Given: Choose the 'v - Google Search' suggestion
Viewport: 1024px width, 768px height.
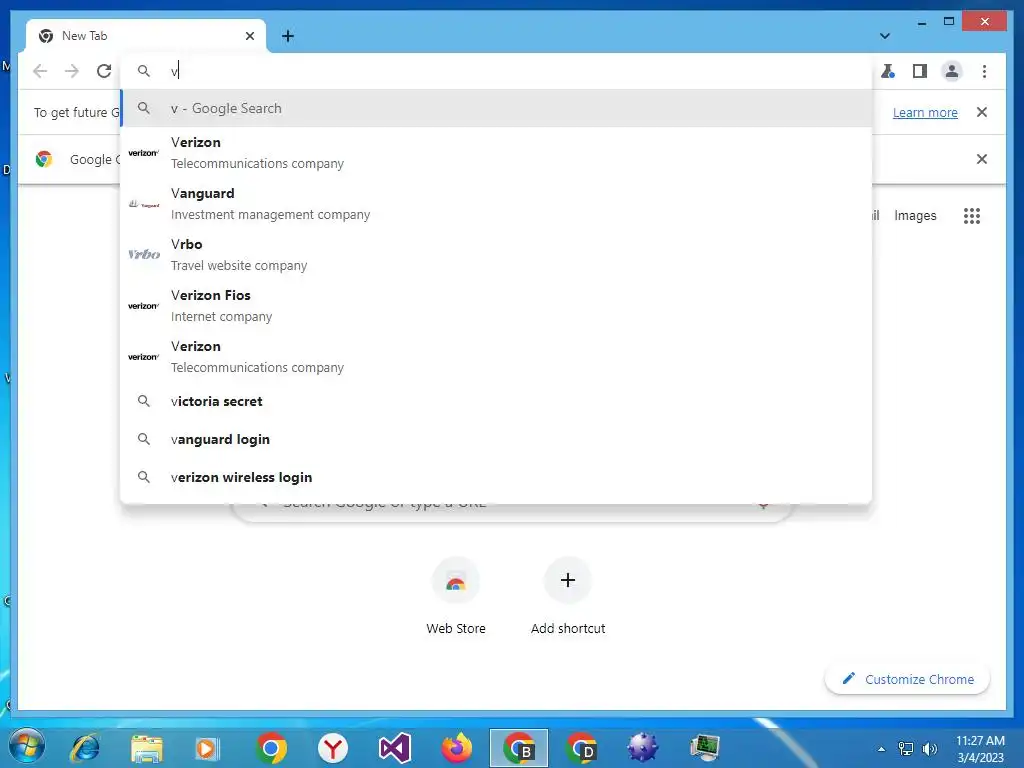Looking at the screenshot, I should click(x=496, y=108).
